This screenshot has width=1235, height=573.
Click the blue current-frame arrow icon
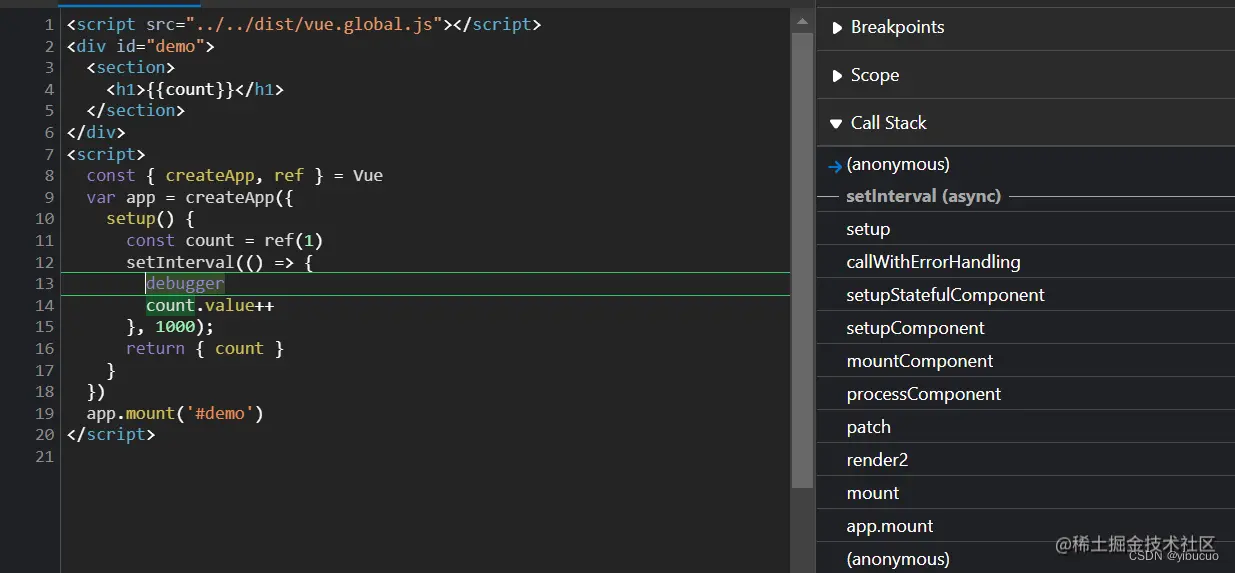click(x=834, y=166)
